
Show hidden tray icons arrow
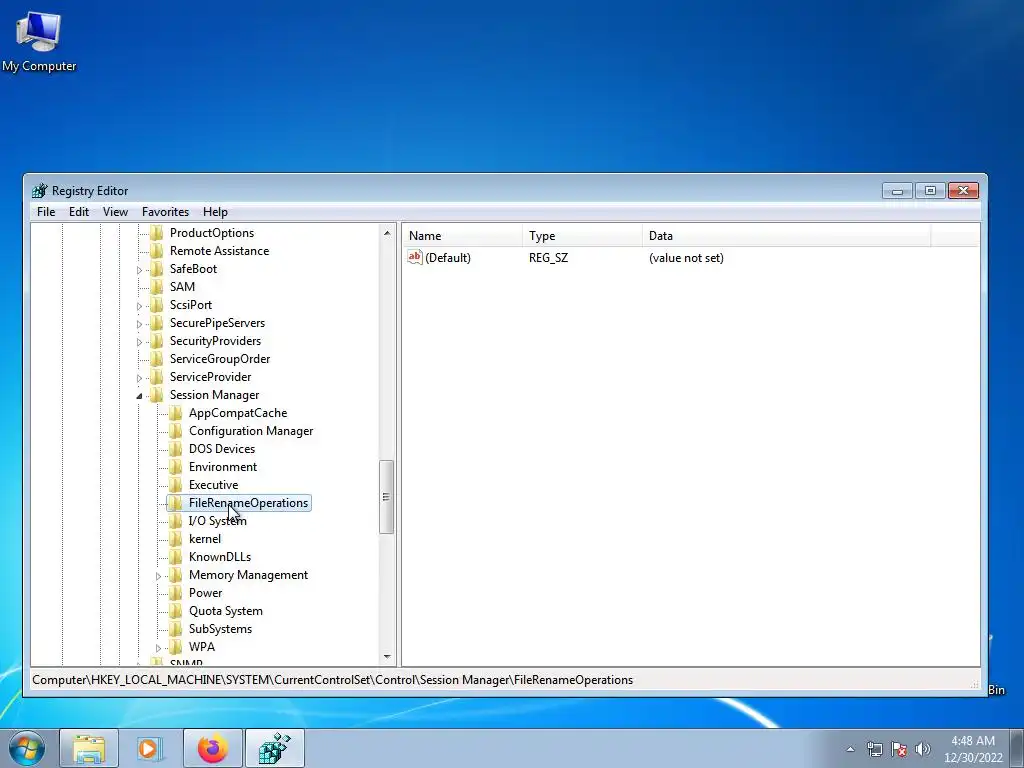pyautogui.click(x=850, y=749)
